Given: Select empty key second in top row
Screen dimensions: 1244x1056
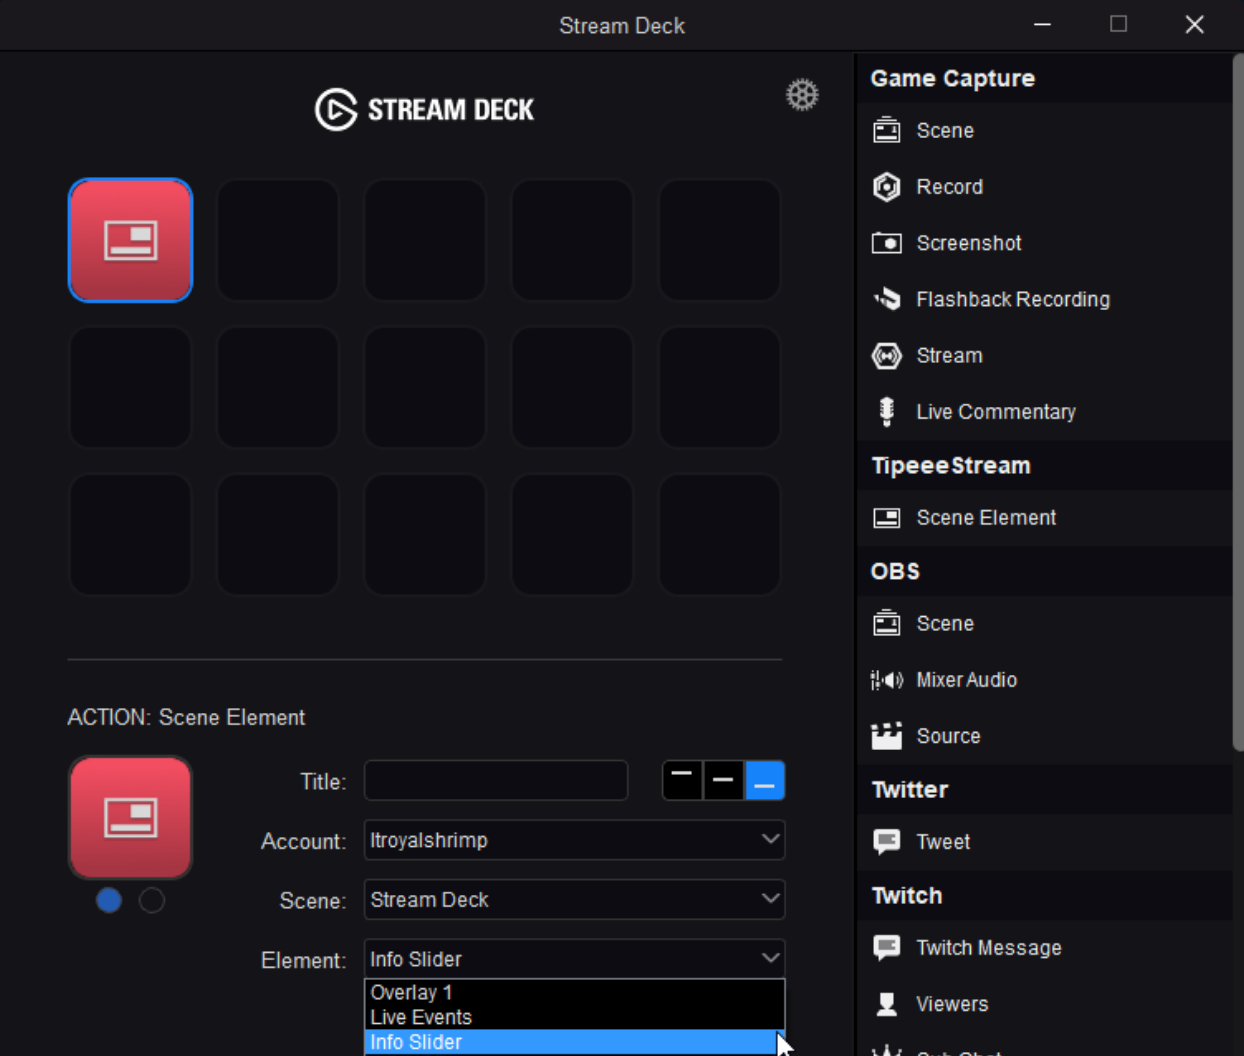Looking at the screenshot, I should pos(277,240).
